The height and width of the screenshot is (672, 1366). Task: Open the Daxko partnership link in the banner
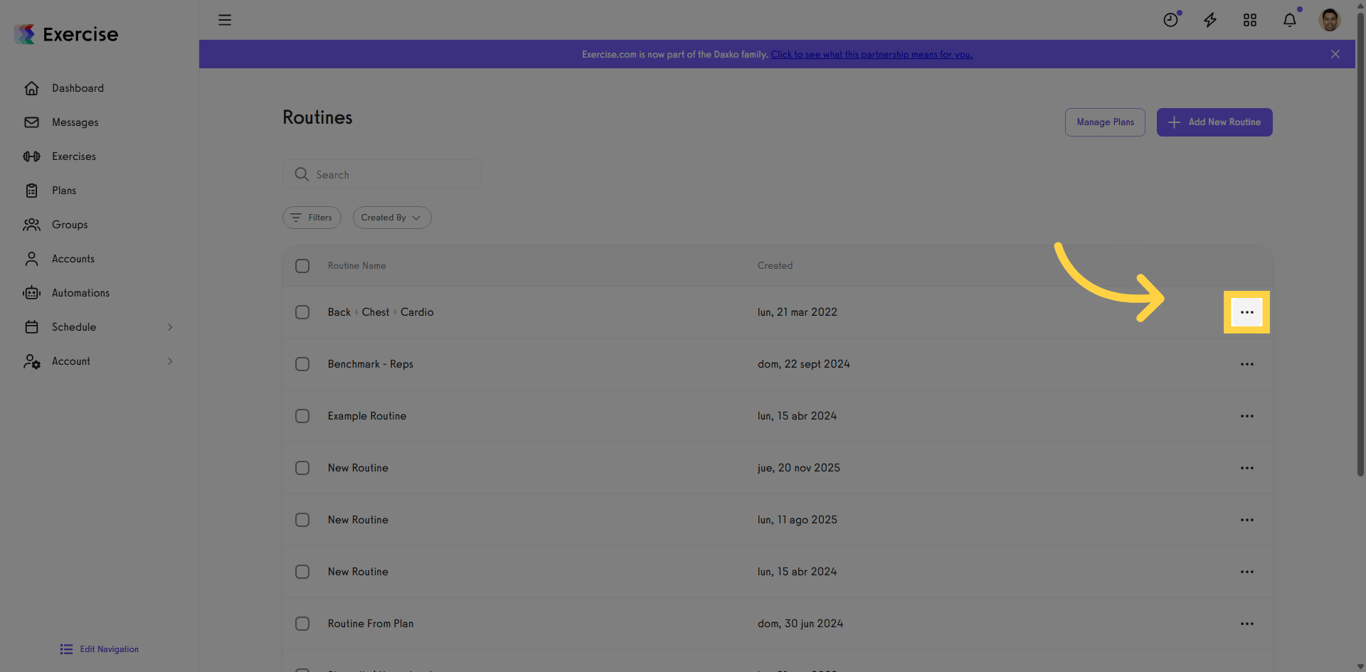click(871, 54)
